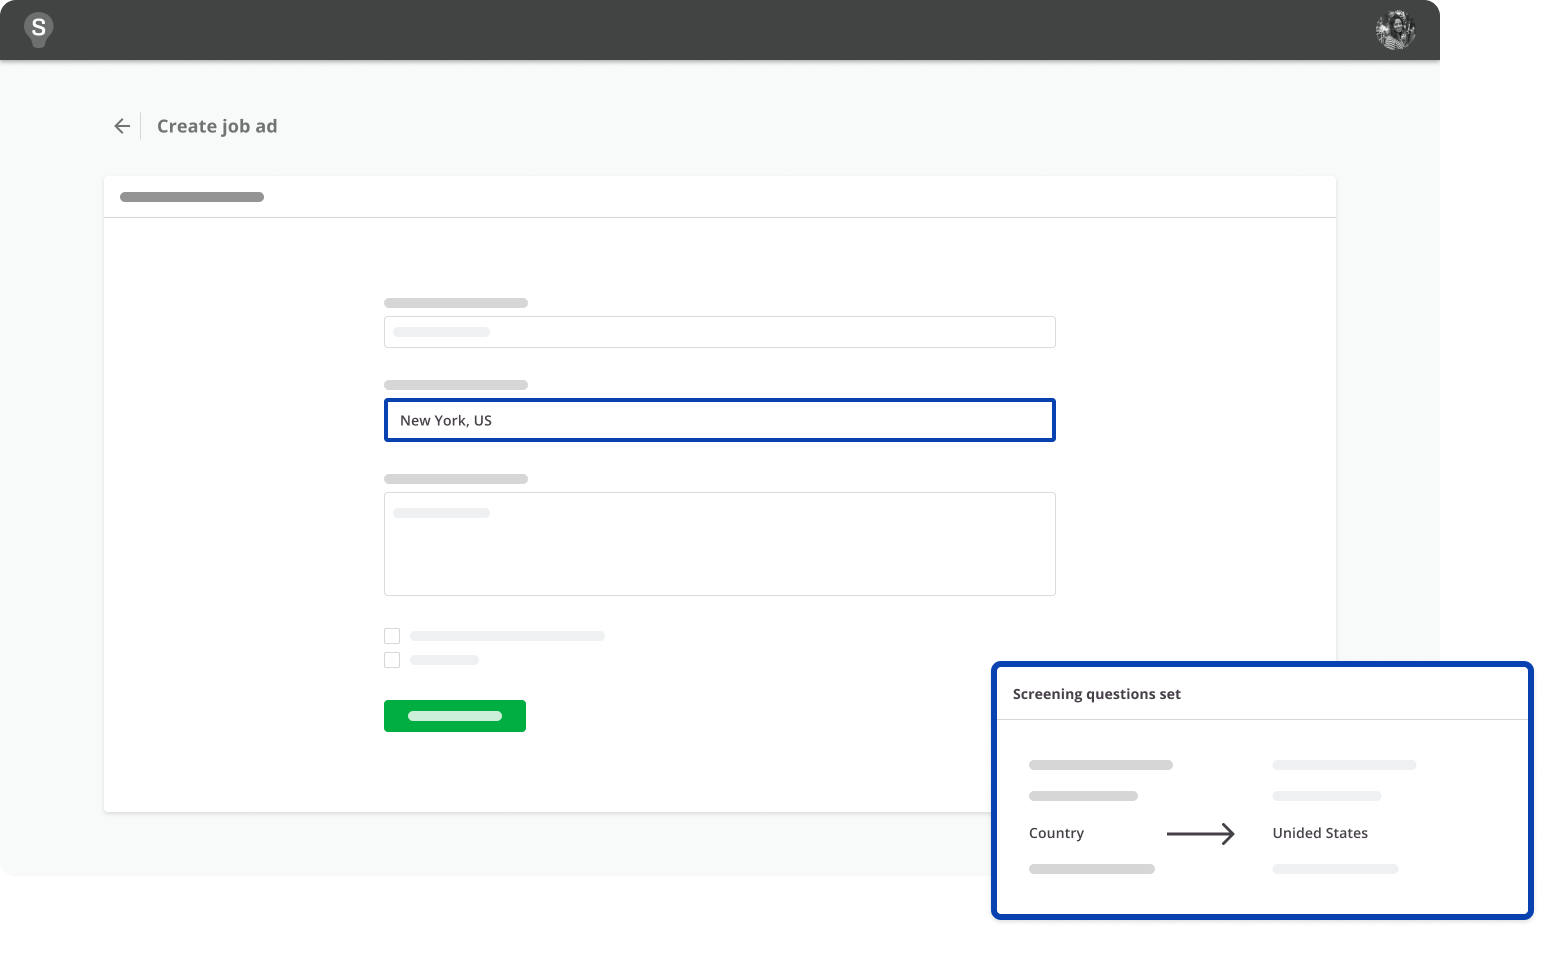Click the short label beside the second checkbox

[x=444, y=660]
